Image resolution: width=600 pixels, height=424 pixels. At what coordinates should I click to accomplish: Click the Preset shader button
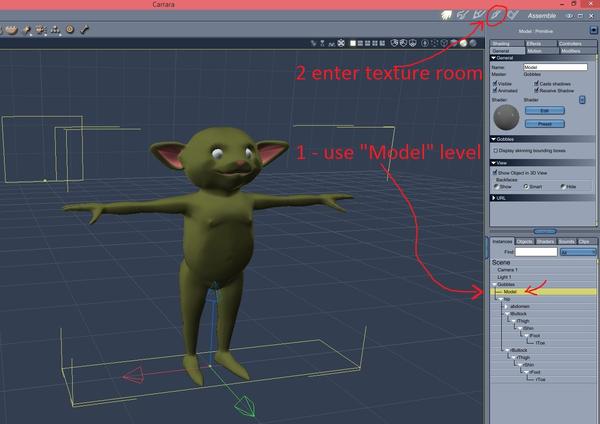point(545,124)
